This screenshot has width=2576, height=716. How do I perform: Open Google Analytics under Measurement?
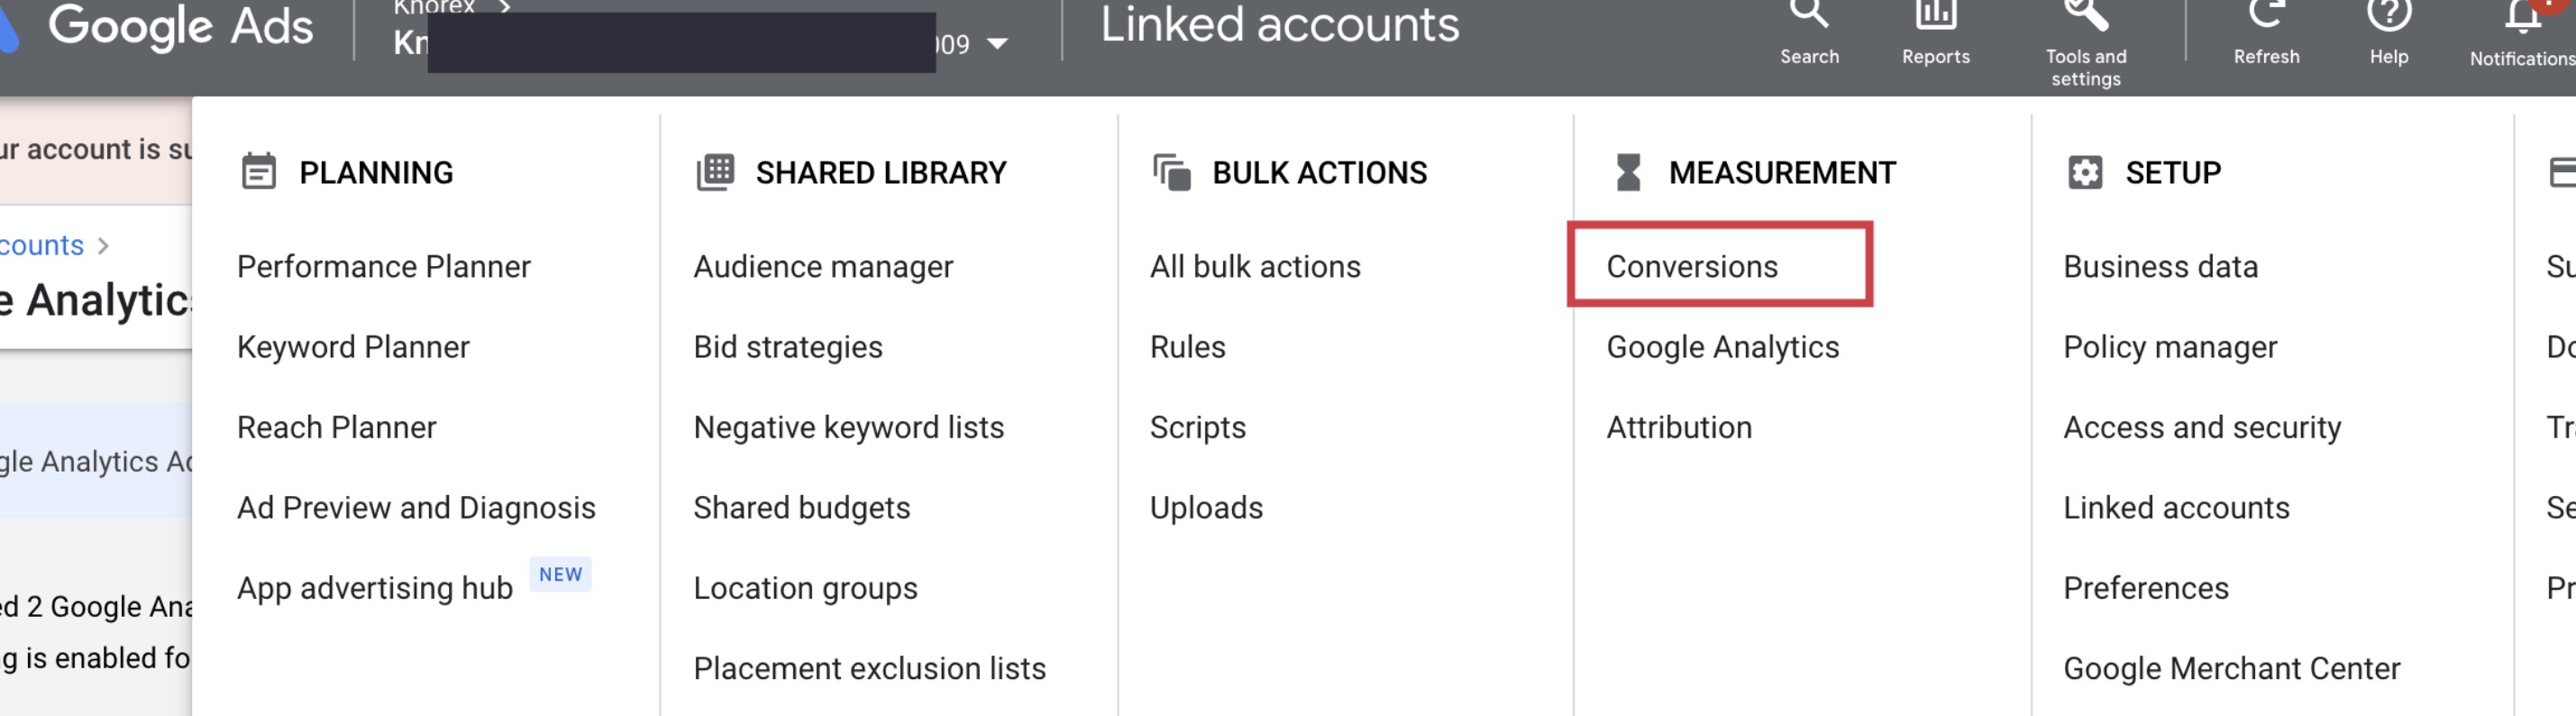(x=1722, y=347)
